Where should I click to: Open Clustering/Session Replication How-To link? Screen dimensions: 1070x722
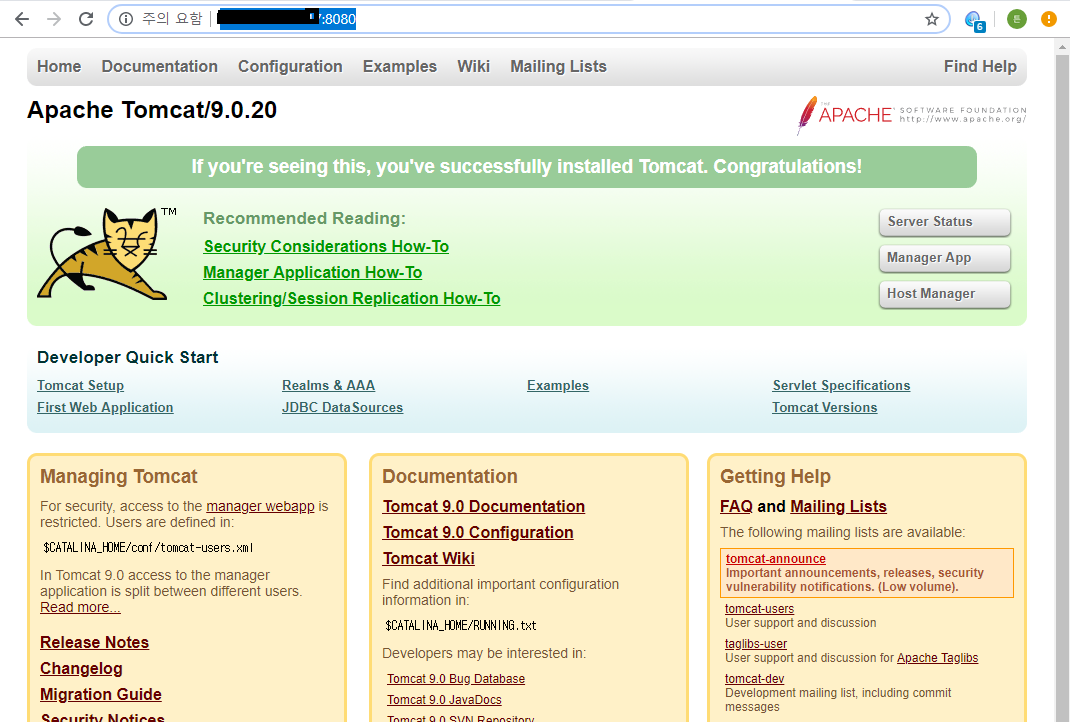point(351,298)
